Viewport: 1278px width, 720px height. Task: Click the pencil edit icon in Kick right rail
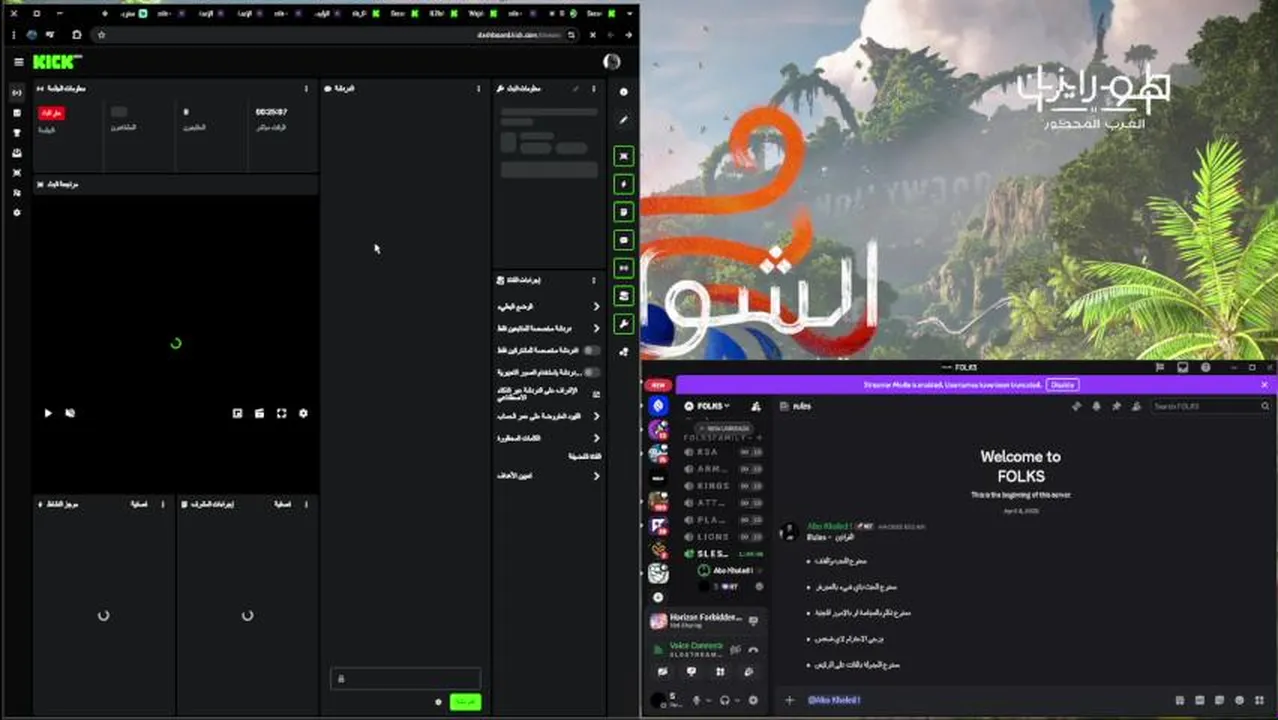[624, 120]
